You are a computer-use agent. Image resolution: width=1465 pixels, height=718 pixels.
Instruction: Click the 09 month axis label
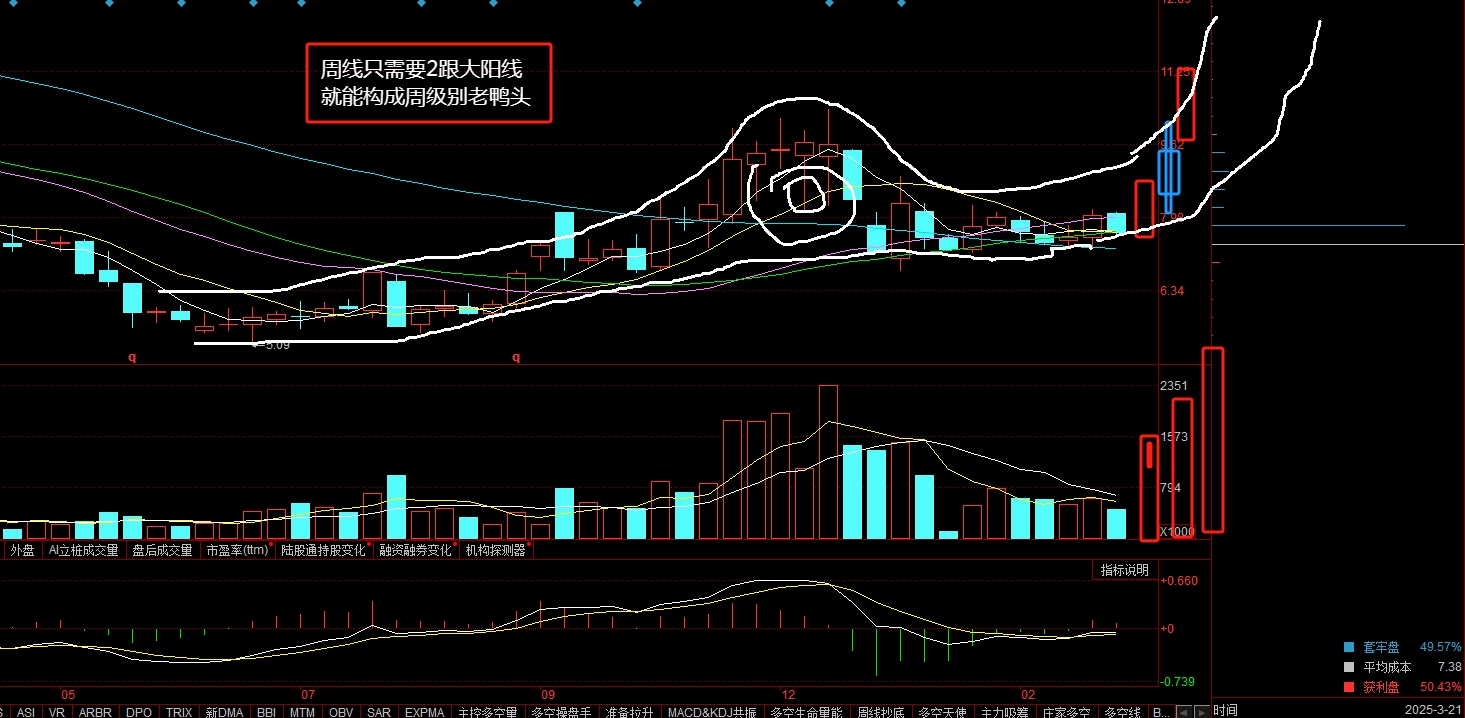point(548,694)
